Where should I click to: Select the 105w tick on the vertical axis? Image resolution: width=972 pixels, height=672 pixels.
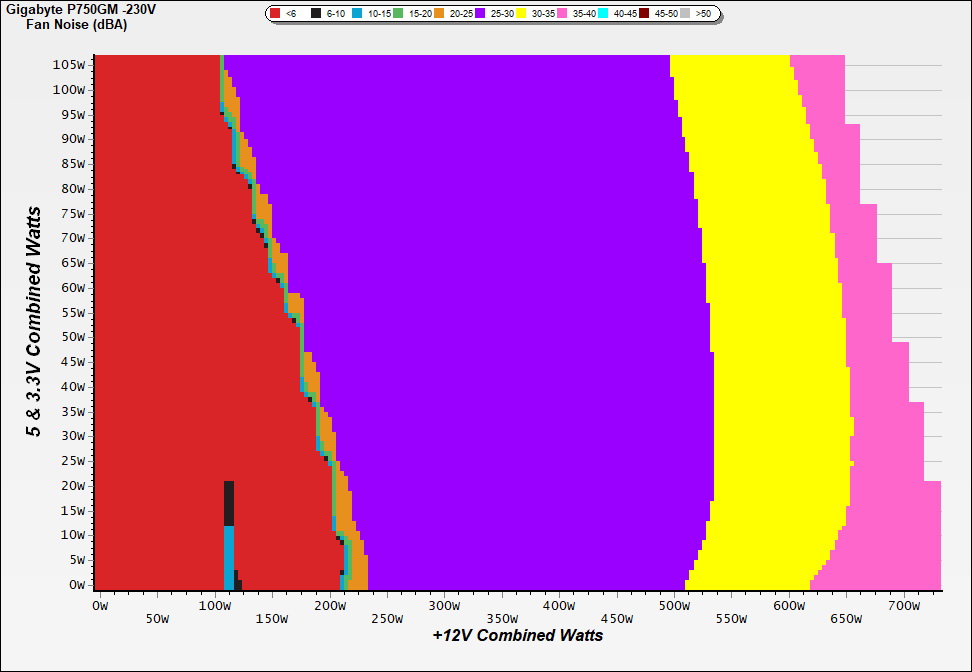point(71,64)
